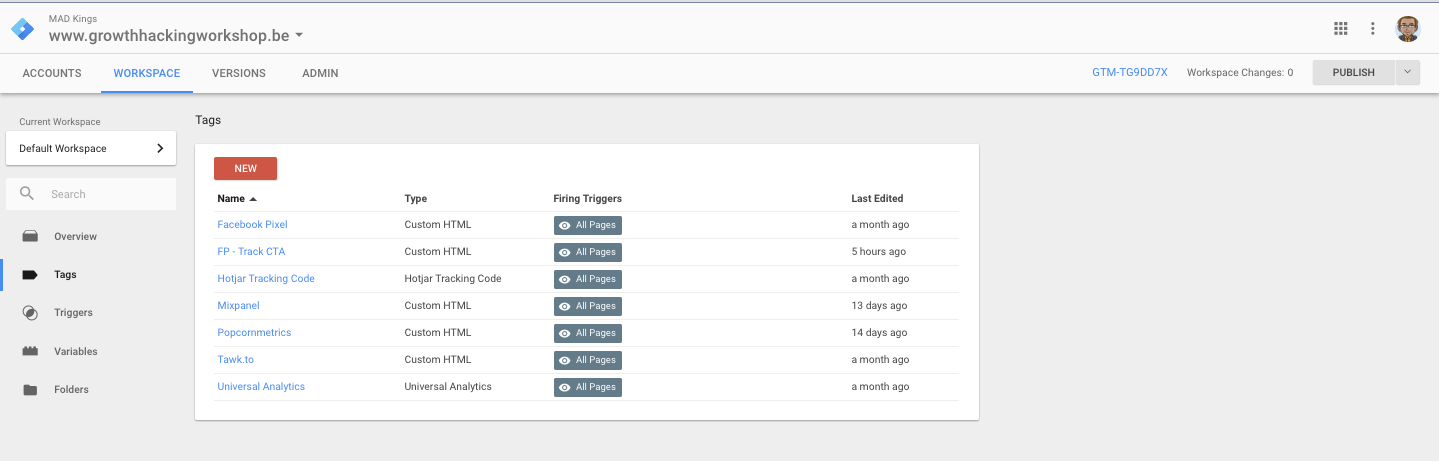Select the Triggers sidebar icon
Viewport: 1439px width, 461px height.
(30, 313)
